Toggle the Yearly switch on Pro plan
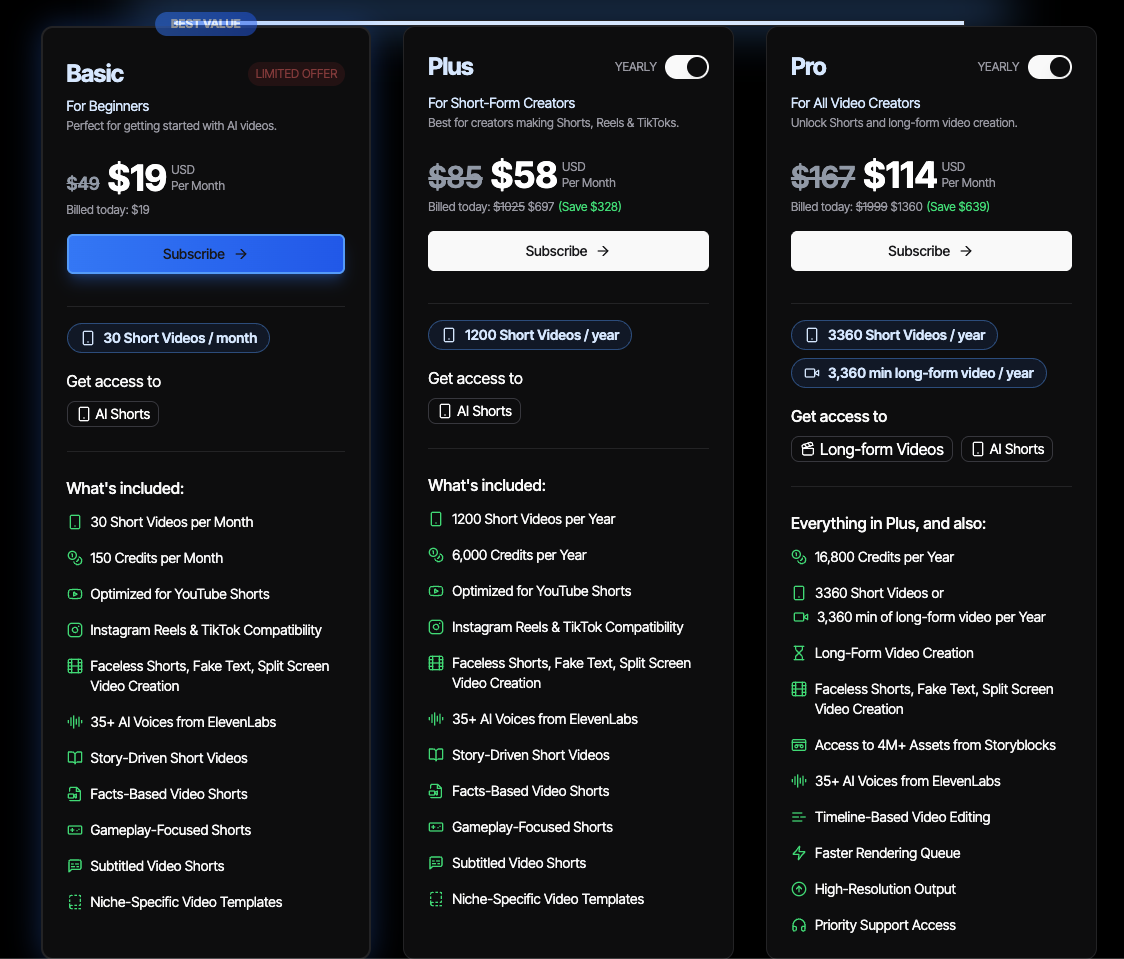The image size is (1124, 959). click(1049, 67)
